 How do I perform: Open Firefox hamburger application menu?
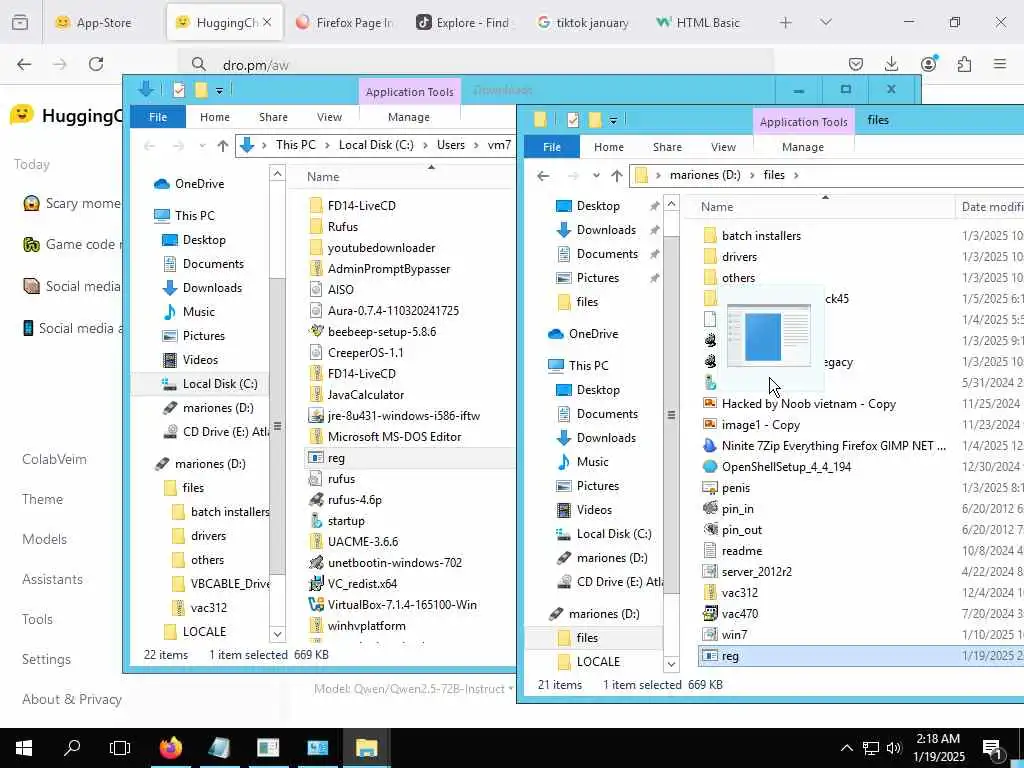click(1000, 64)
